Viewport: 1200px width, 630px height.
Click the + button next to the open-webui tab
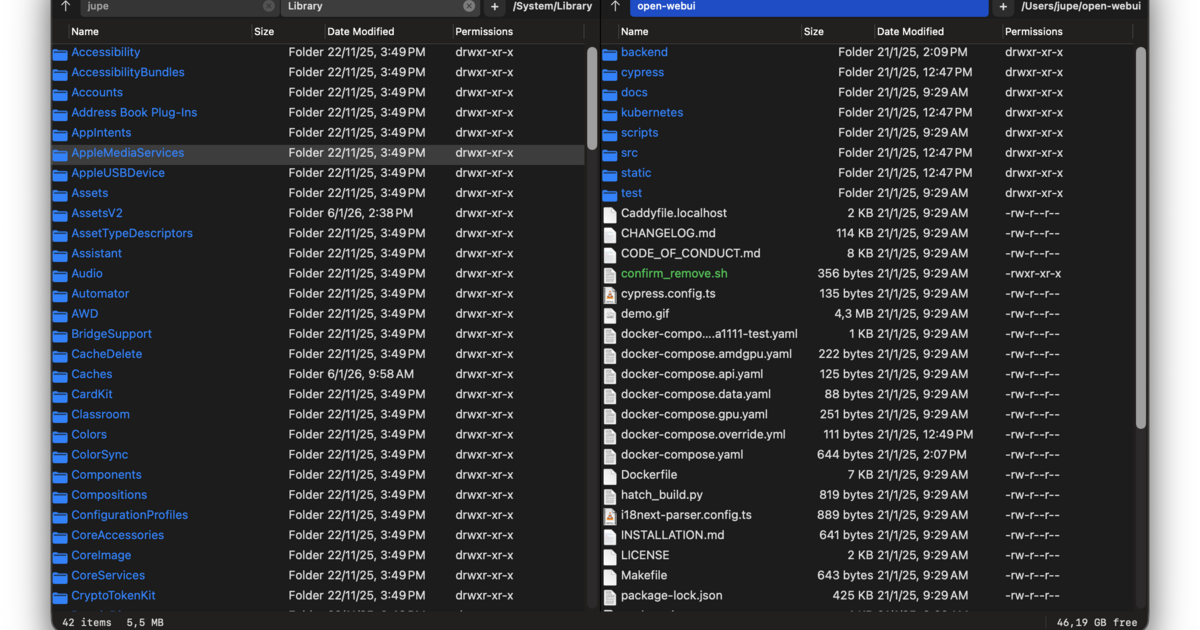(x=1002, y=8)
